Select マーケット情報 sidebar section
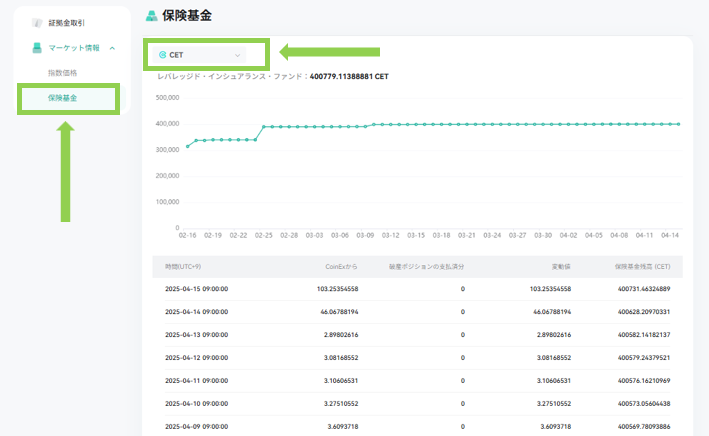The width and height of the screenshot is (709, 436). 74,47
